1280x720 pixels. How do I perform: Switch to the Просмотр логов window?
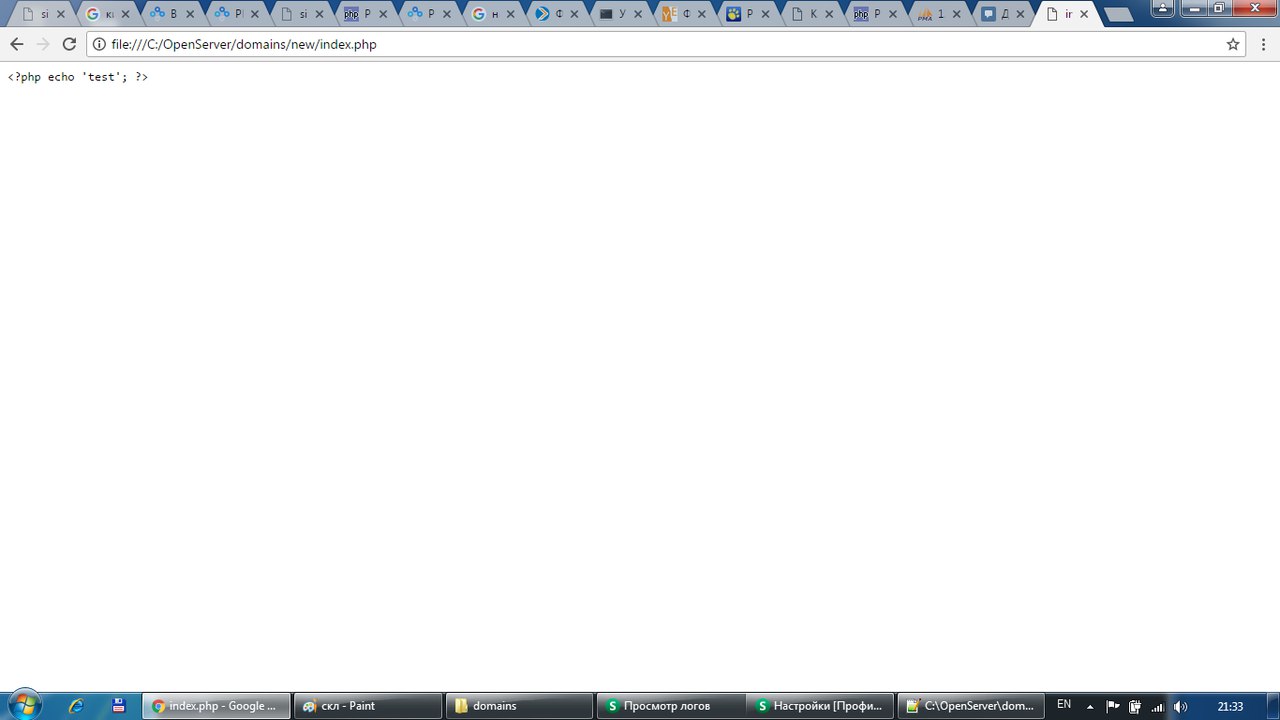click(671, 706)
